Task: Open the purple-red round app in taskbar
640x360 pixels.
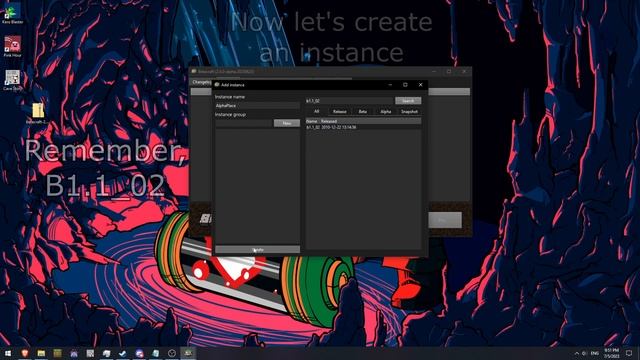Action: point(139,353)
